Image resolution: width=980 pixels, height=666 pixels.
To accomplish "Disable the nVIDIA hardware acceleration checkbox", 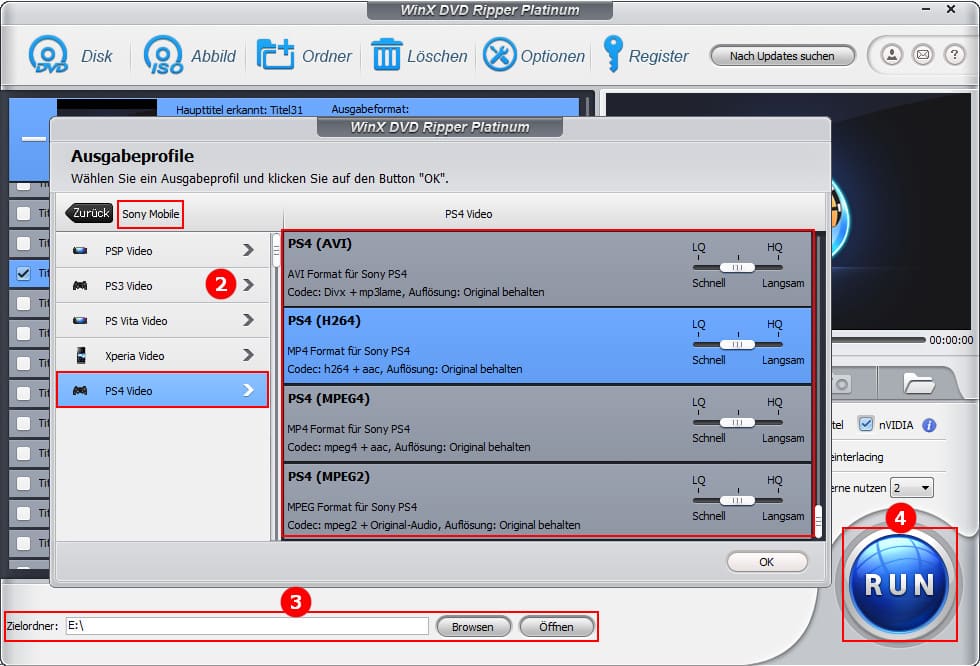I will [866, 425].
